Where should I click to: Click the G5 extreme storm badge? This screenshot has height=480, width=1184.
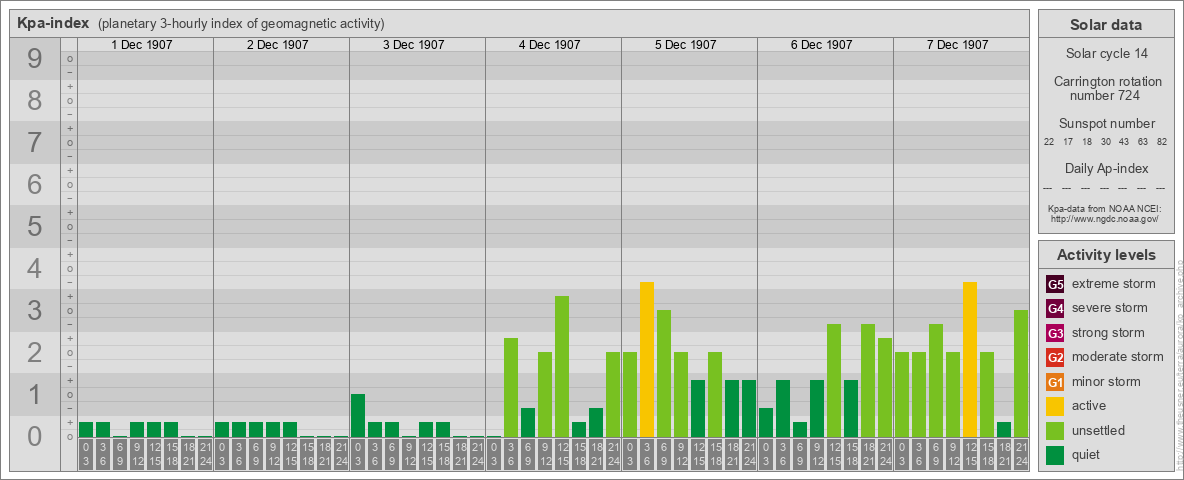[x=1055, y=285]
